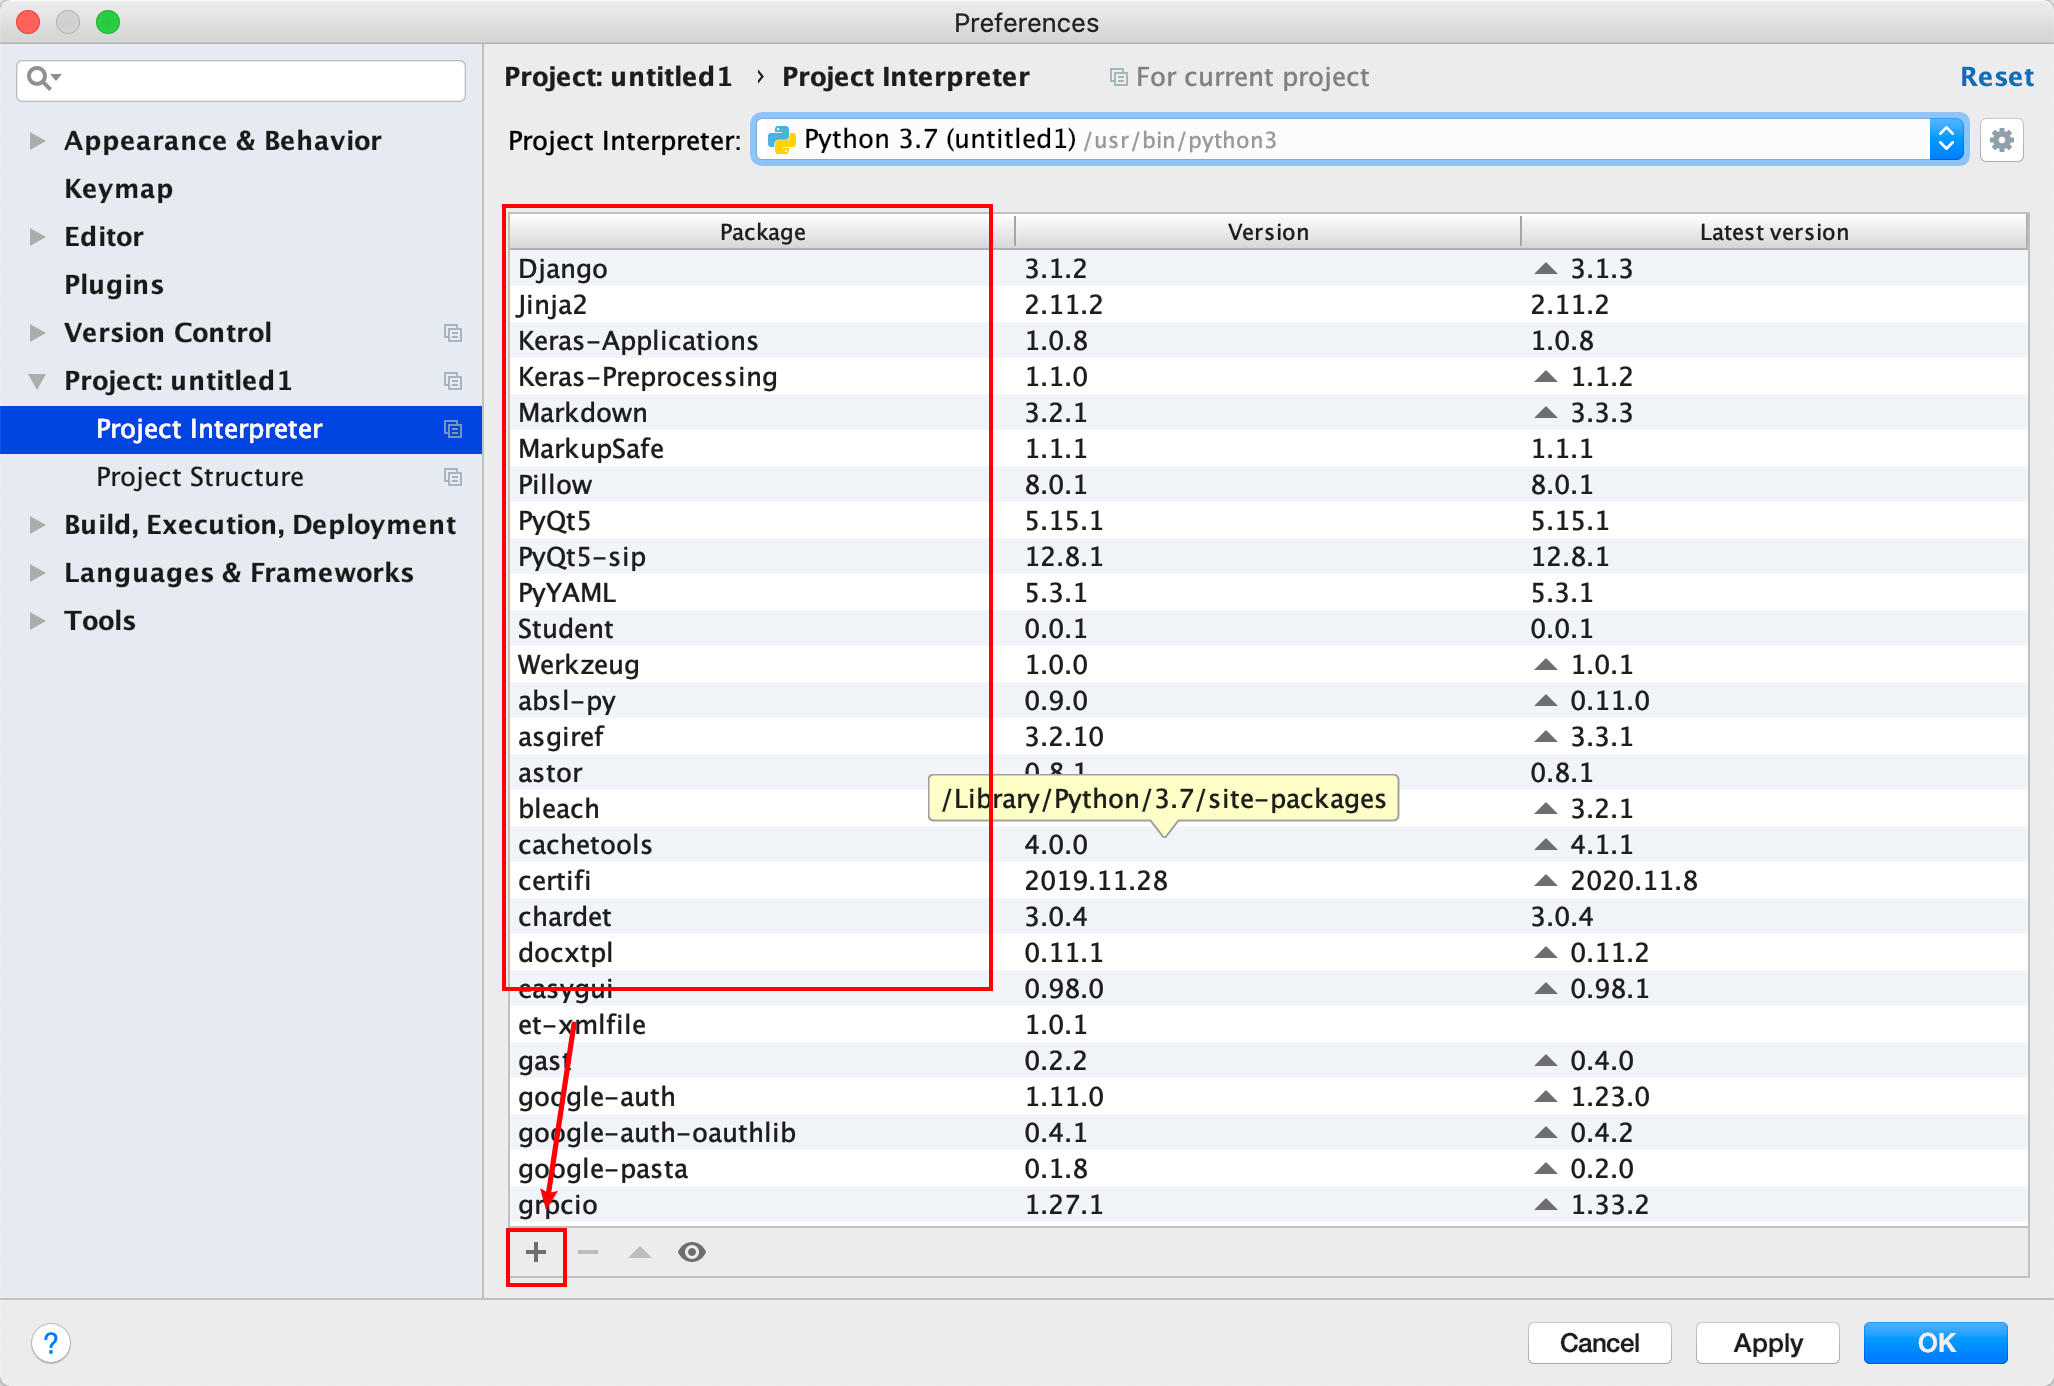The height and width of the screenshot is (1386, 2054).
Task: Expand the Editor settings node
Action: tap(37, 237)
